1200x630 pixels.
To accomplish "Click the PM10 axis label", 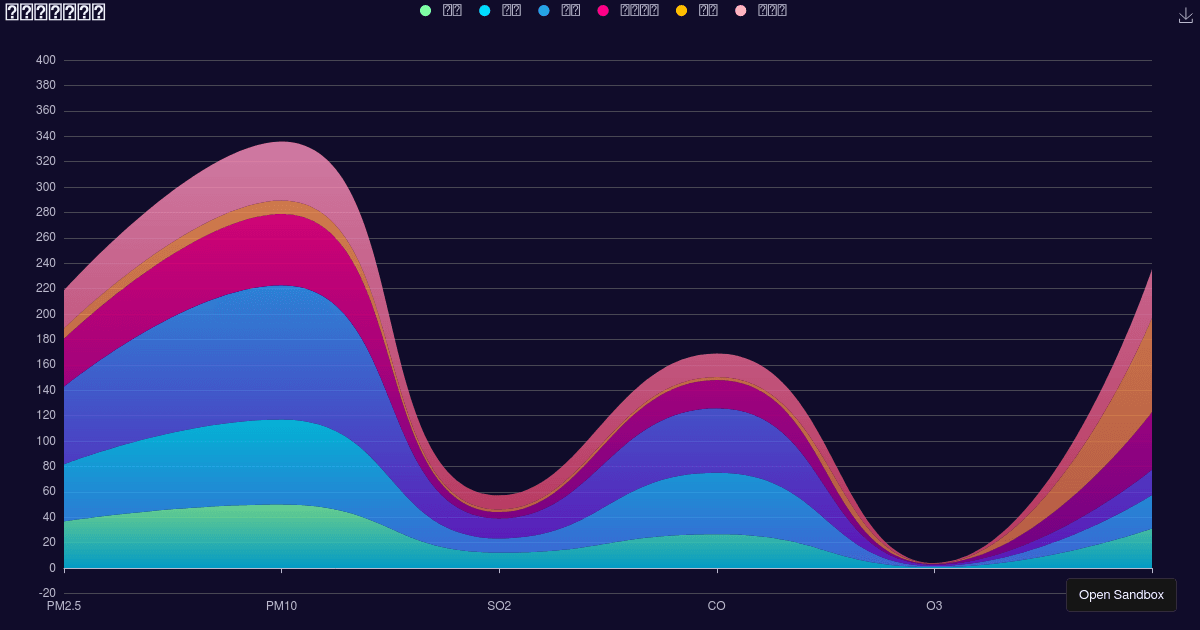I will 281,606.
